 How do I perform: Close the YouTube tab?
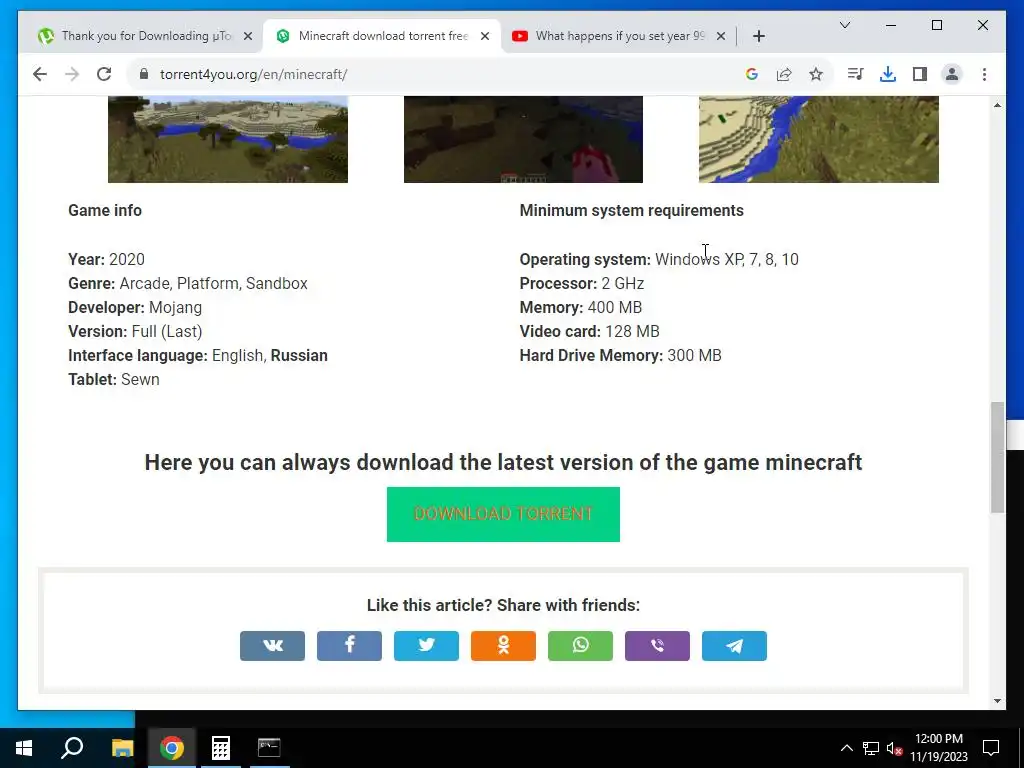721,36
